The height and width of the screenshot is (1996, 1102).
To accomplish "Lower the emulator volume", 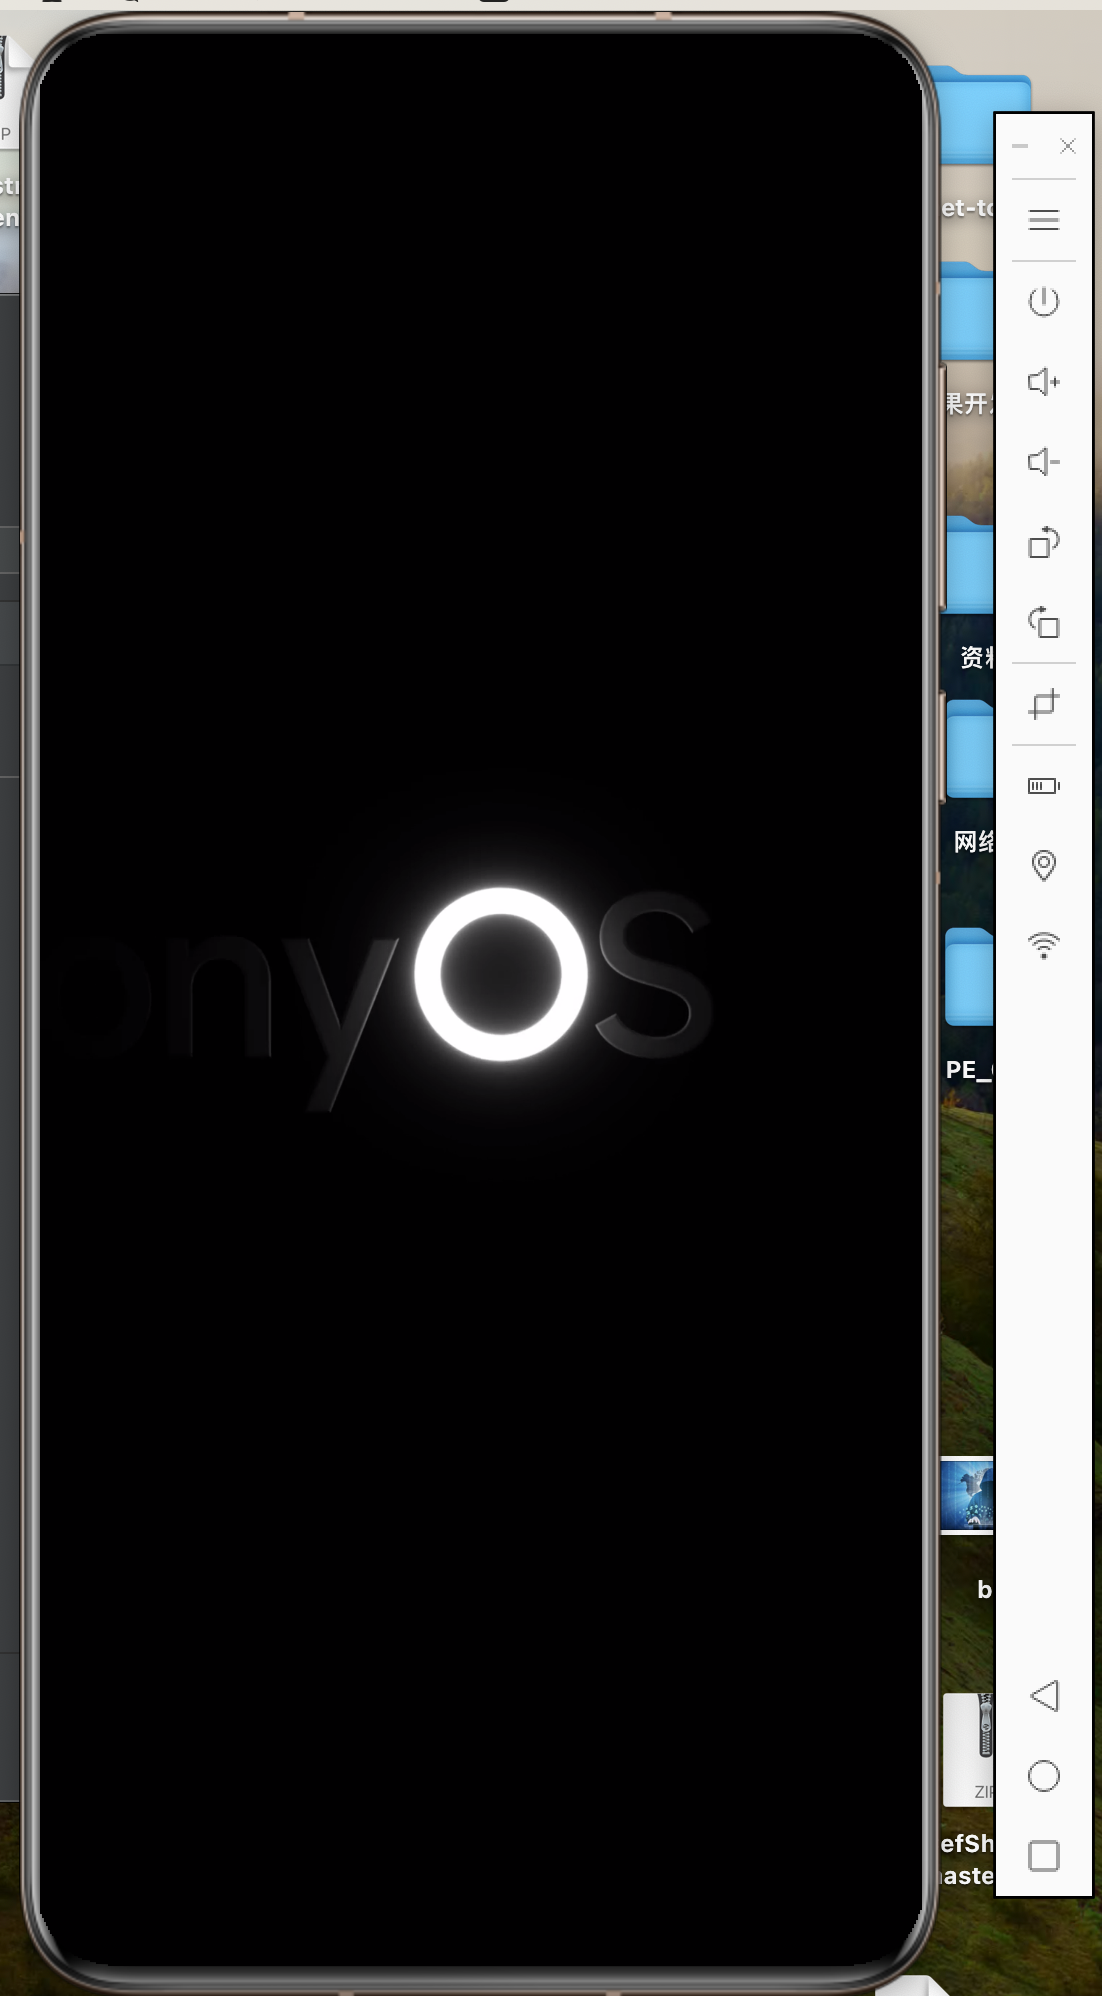I will pos(1043,461).
